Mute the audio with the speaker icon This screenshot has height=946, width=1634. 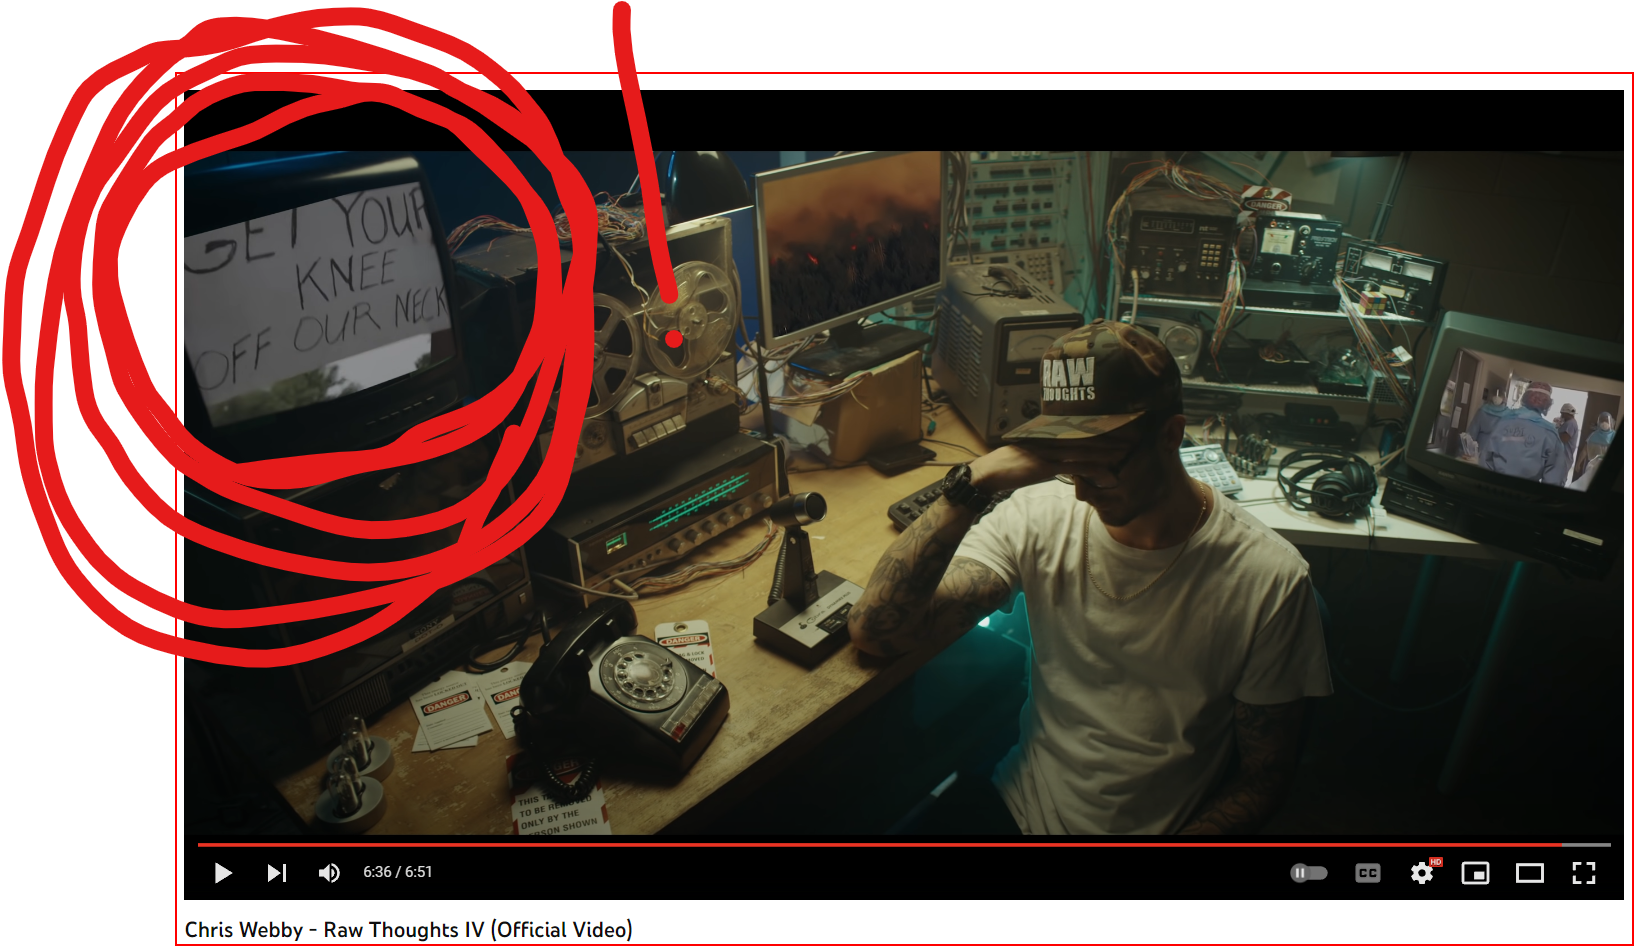tap(329, 873)
